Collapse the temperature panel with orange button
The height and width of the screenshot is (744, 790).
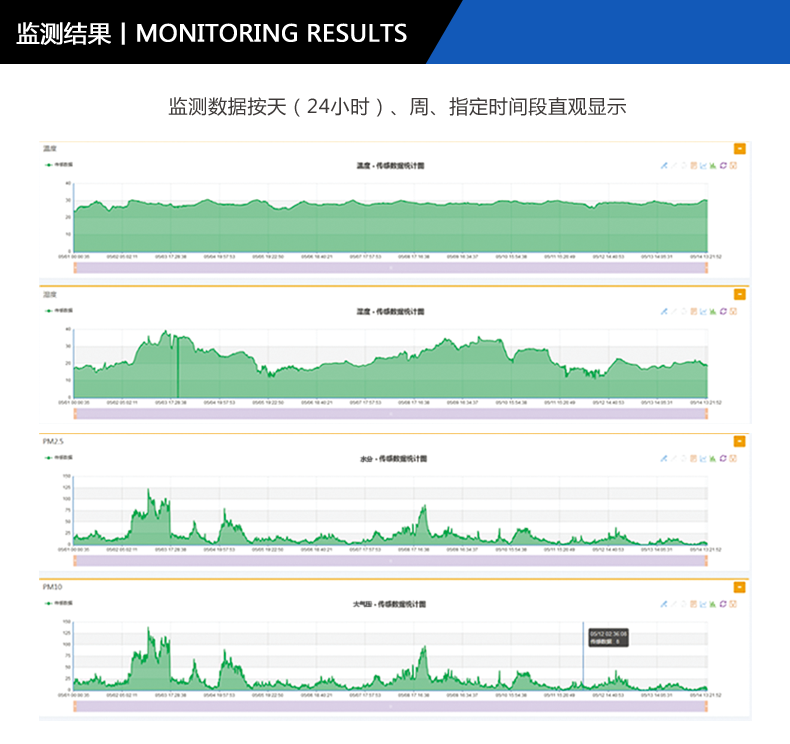[x=740, y=149]
